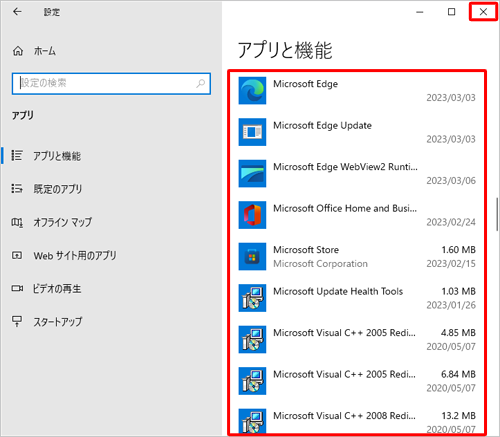Viewport: 500px width, 437px height.
Task: Click the magnifier icon in search box
Action: [200, 83]
